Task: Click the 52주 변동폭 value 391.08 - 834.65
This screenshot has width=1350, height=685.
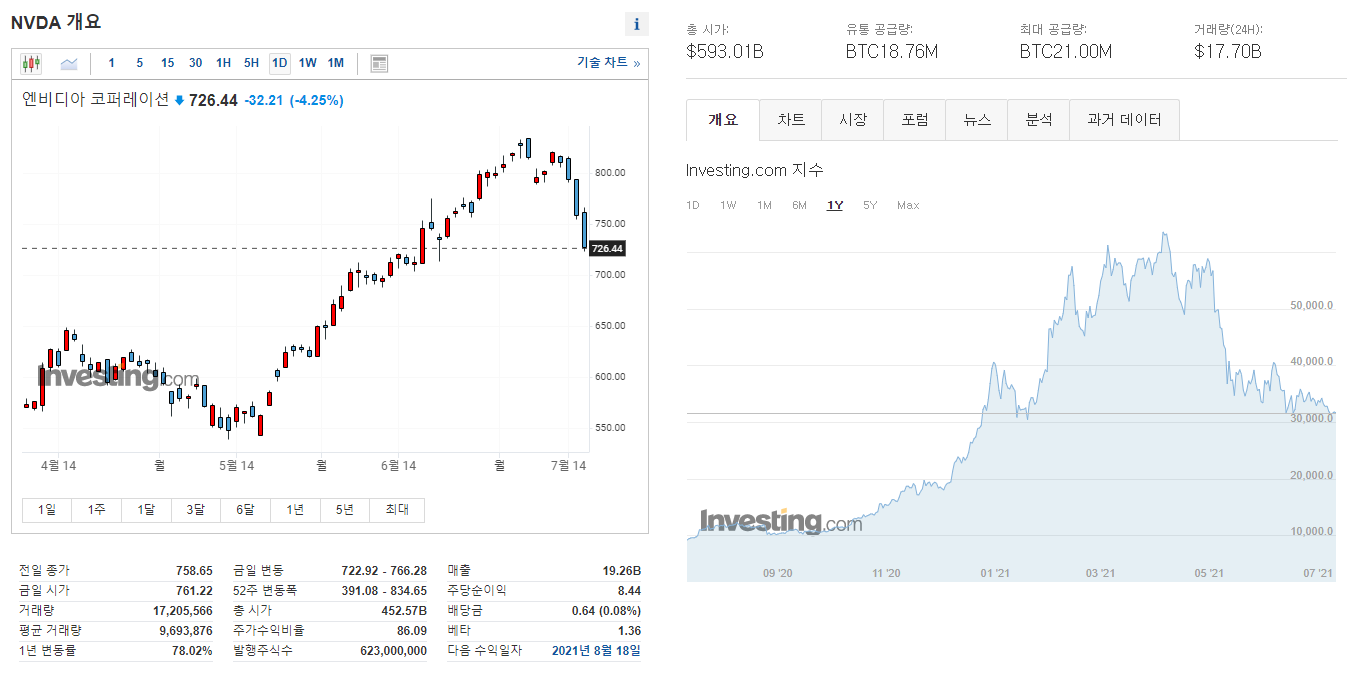Action: pos(386,590)
